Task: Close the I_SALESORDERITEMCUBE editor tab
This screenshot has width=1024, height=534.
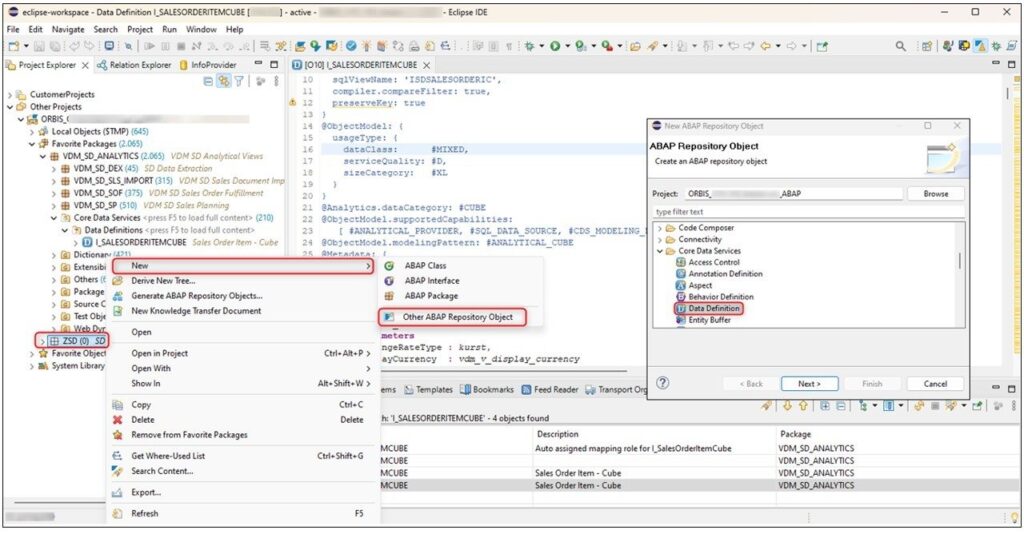Action: [x=426, y=65]
